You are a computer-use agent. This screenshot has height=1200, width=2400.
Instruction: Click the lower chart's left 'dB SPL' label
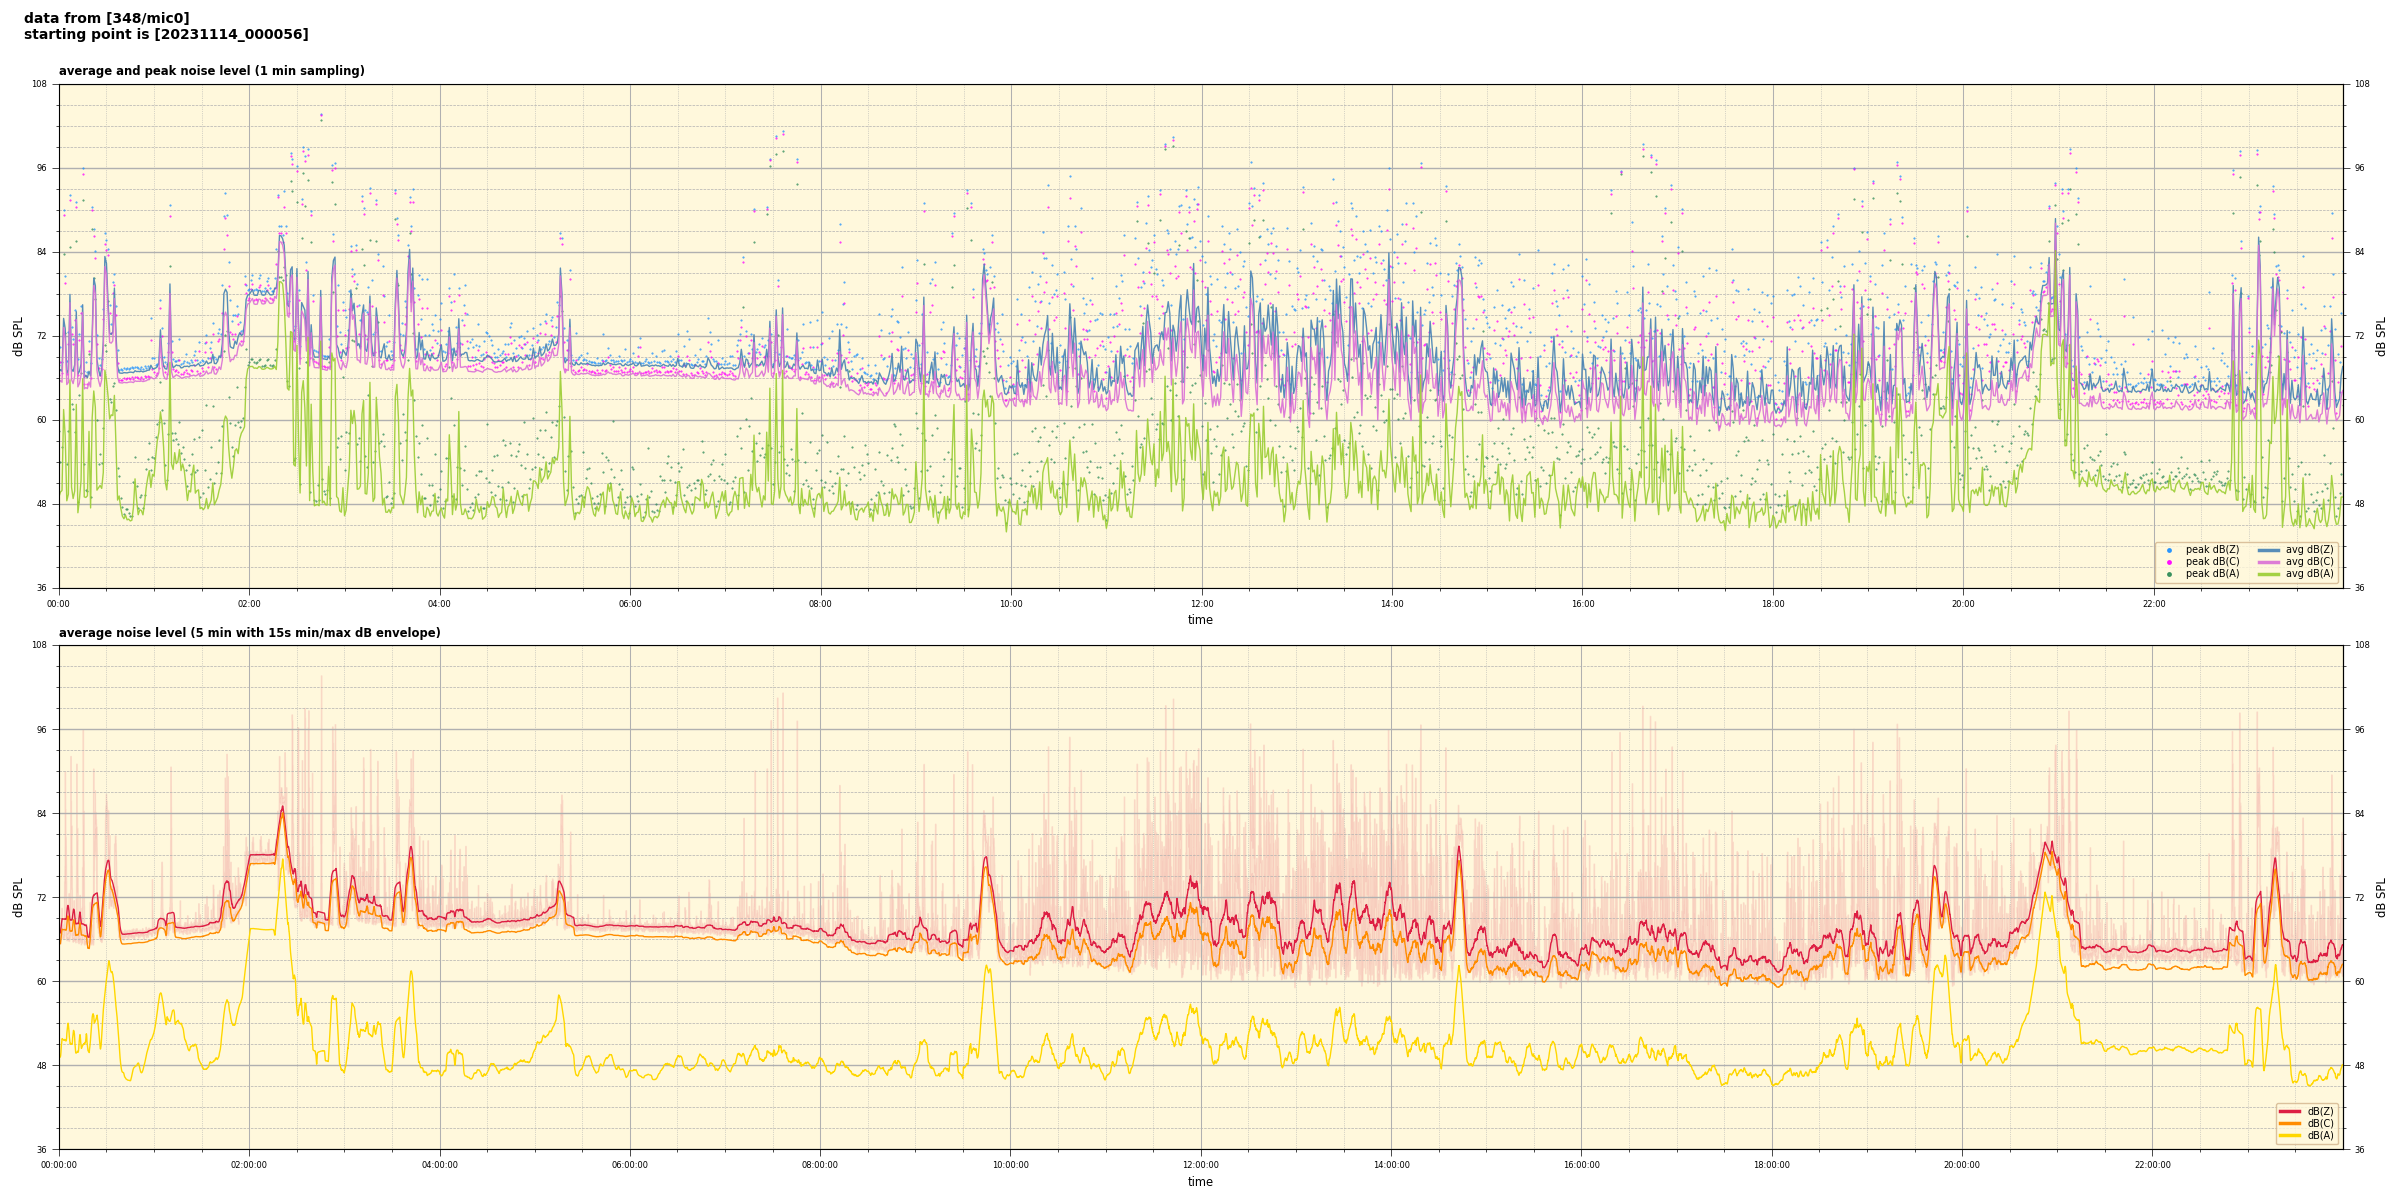pyautogui.click(x=18, y=897)
